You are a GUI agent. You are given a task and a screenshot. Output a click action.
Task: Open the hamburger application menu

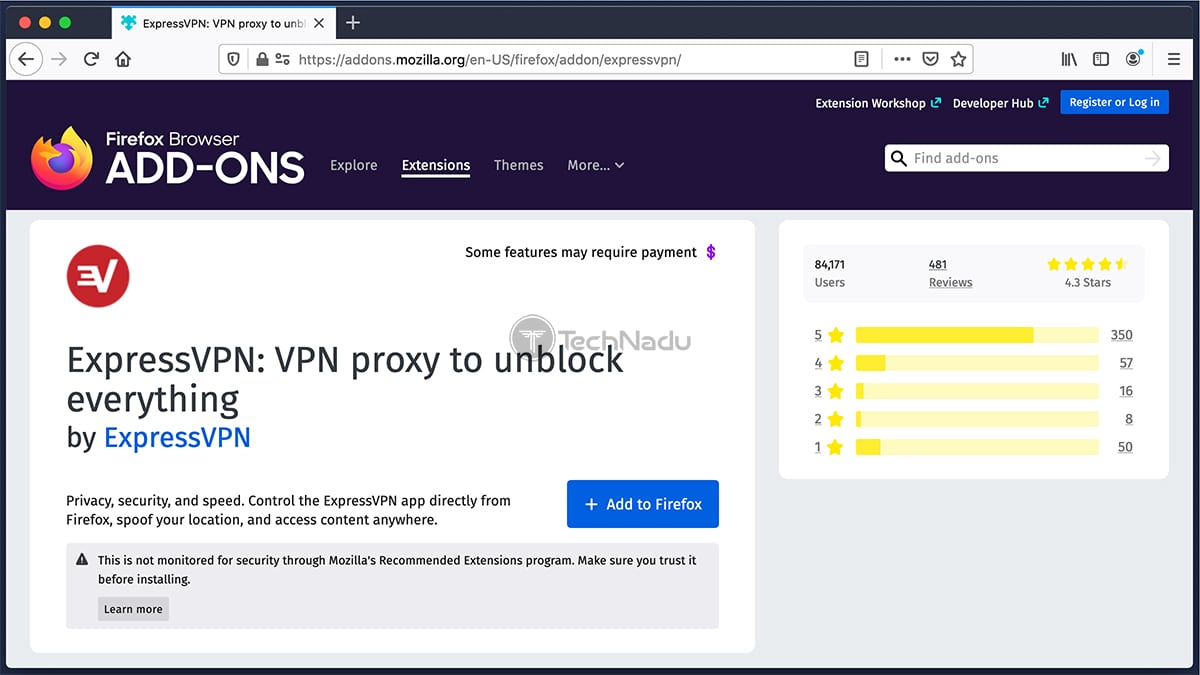click(1174, 59)
